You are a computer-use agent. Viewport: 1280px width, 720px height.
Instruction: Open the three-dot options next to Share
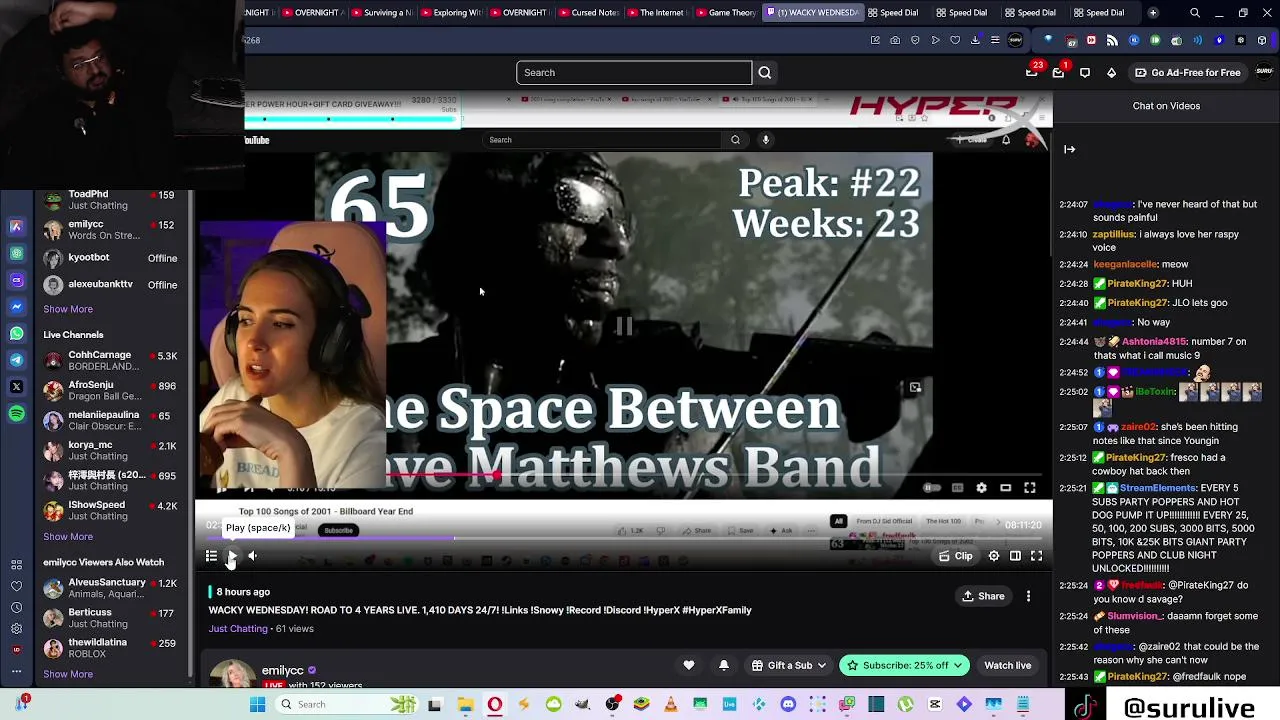[1028, 596]
